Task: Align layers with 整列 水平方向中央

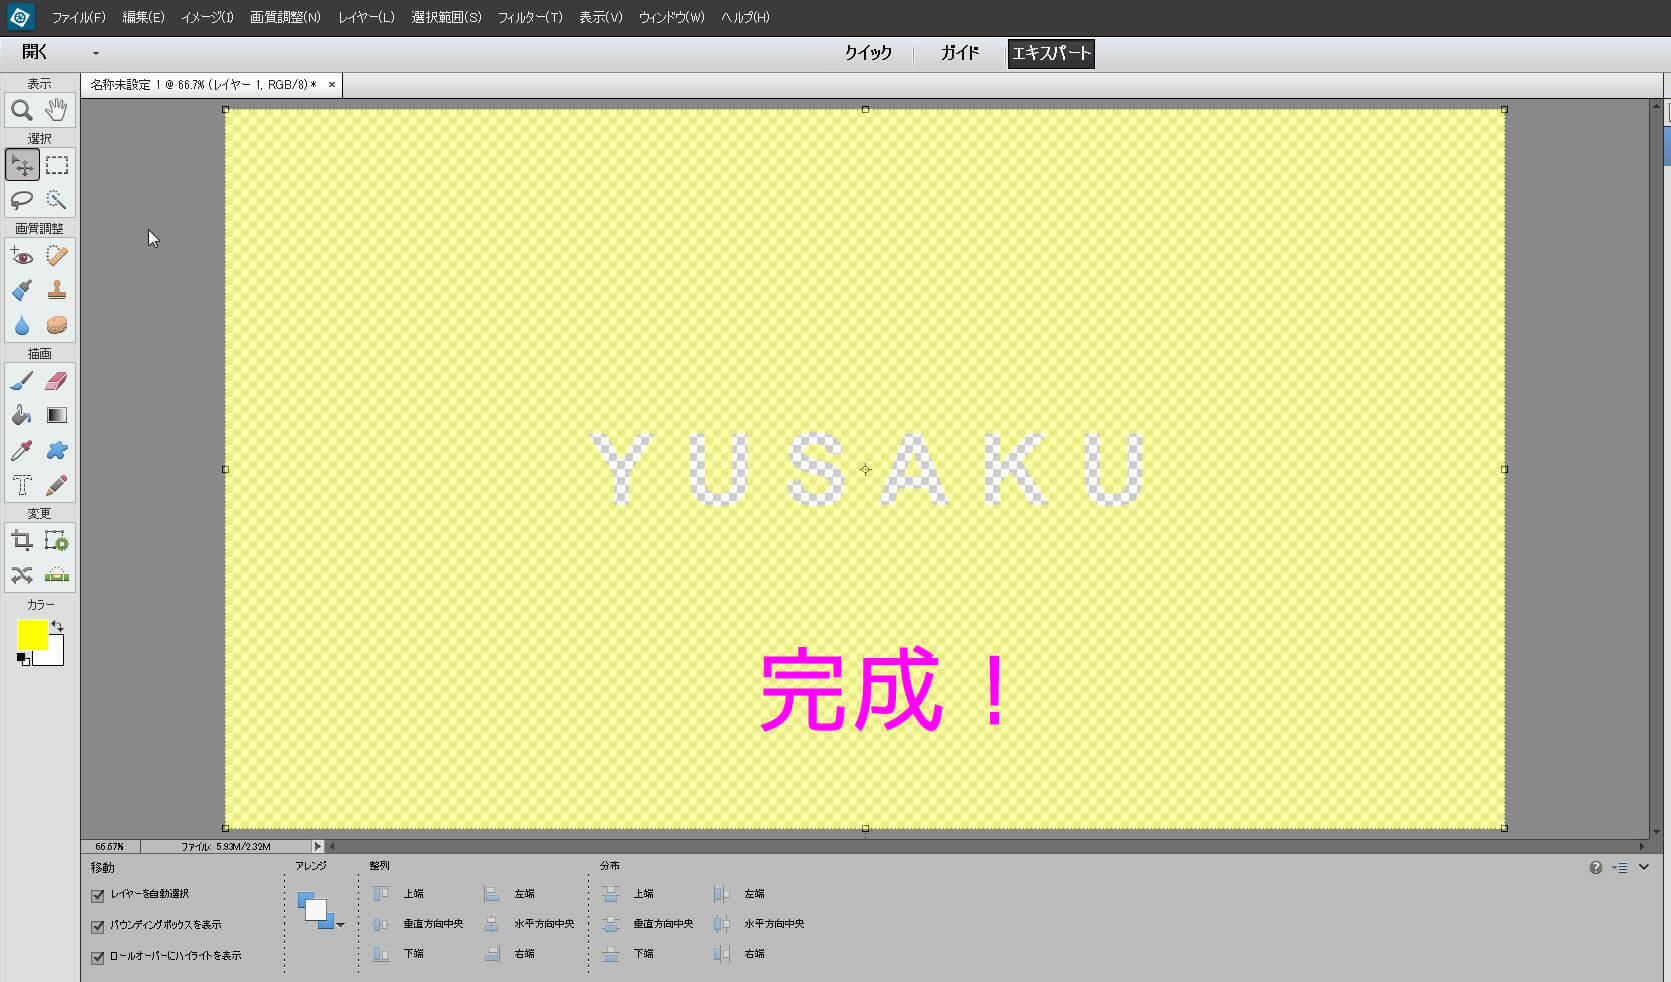Action: pyautogui.click(x=529, y=924)
